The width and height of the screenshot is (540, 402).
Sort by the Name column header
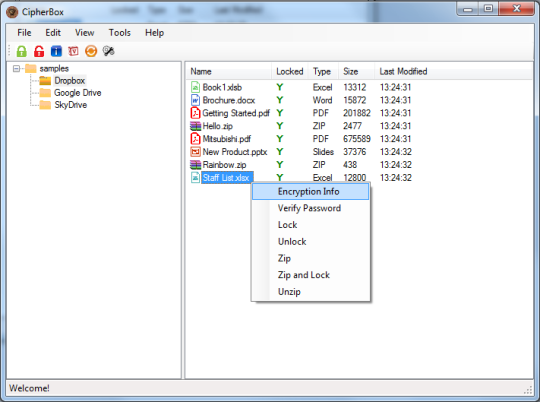click(229, 71)
